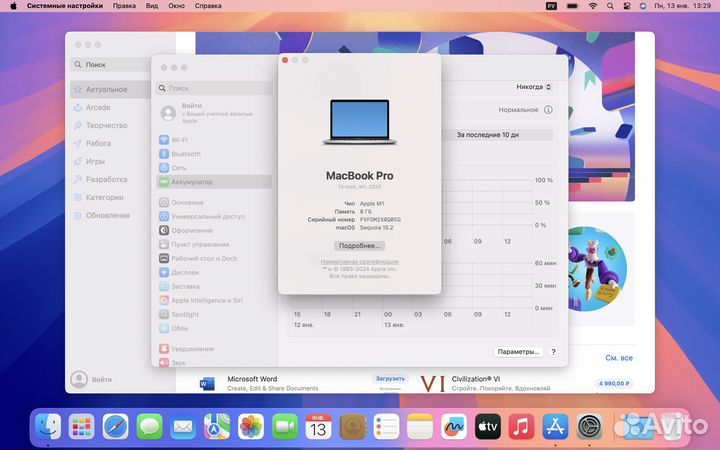Switch input source РУ in menu bar

pyautogui.click(x=551, y=6)
